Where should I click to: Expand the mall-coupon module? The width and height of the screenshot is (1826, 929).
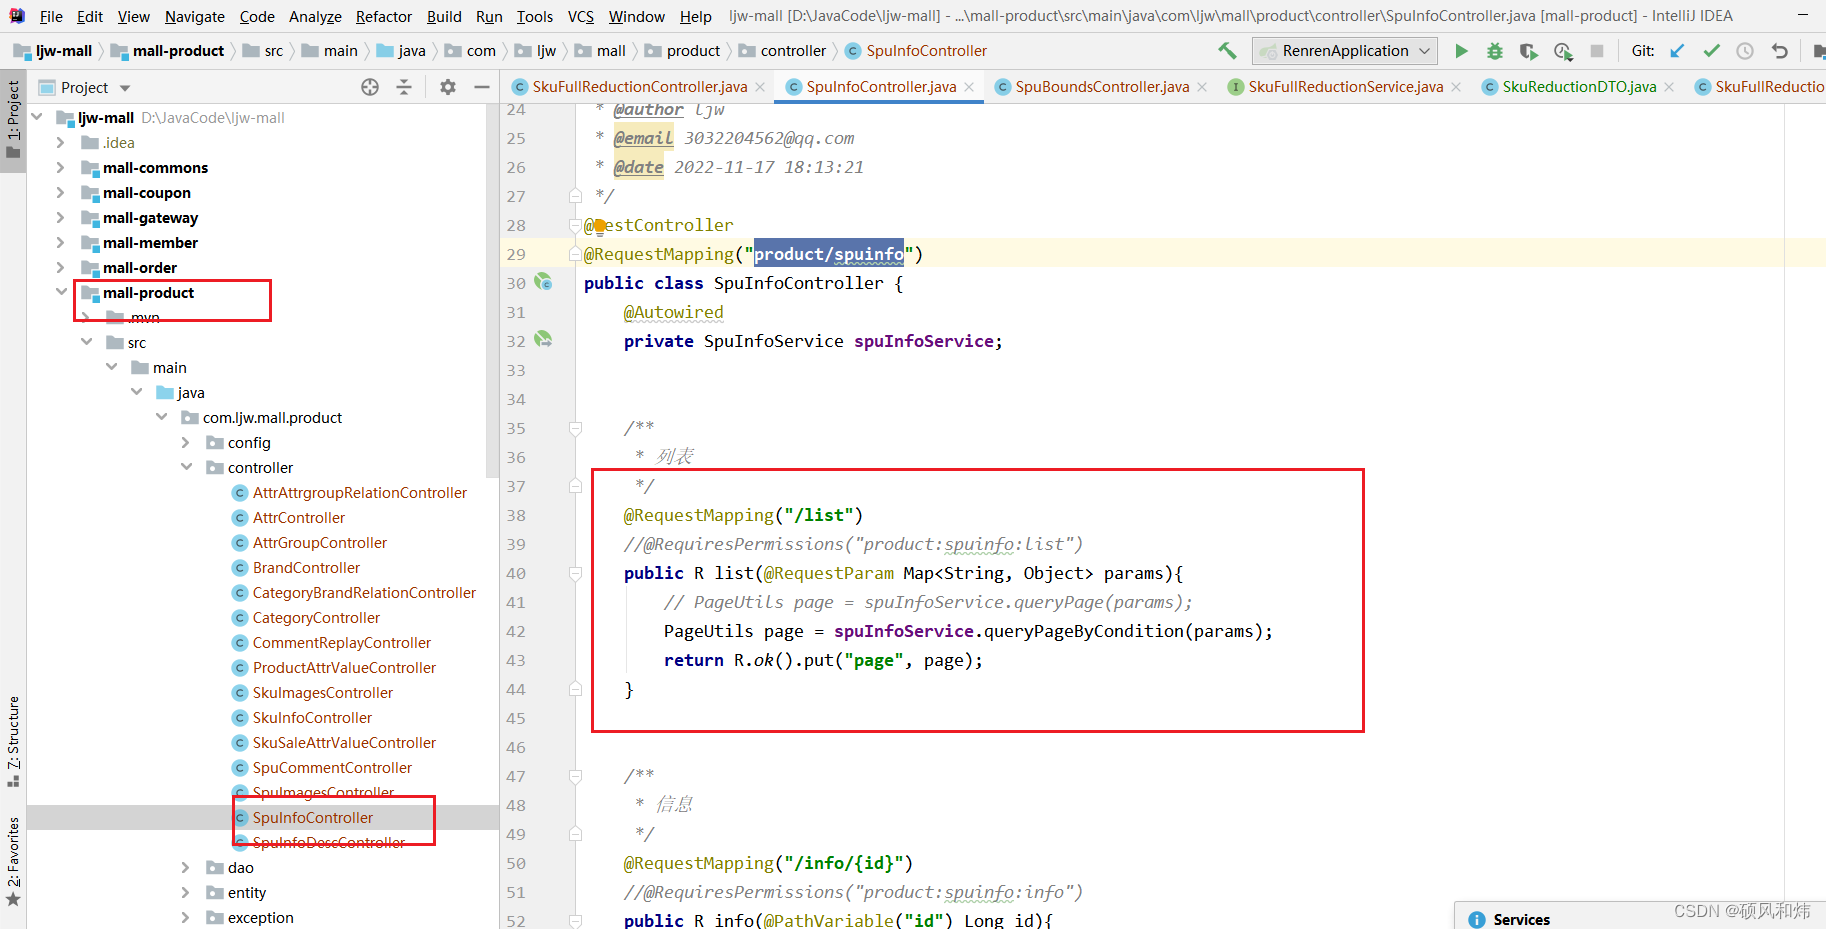point(61,192)
